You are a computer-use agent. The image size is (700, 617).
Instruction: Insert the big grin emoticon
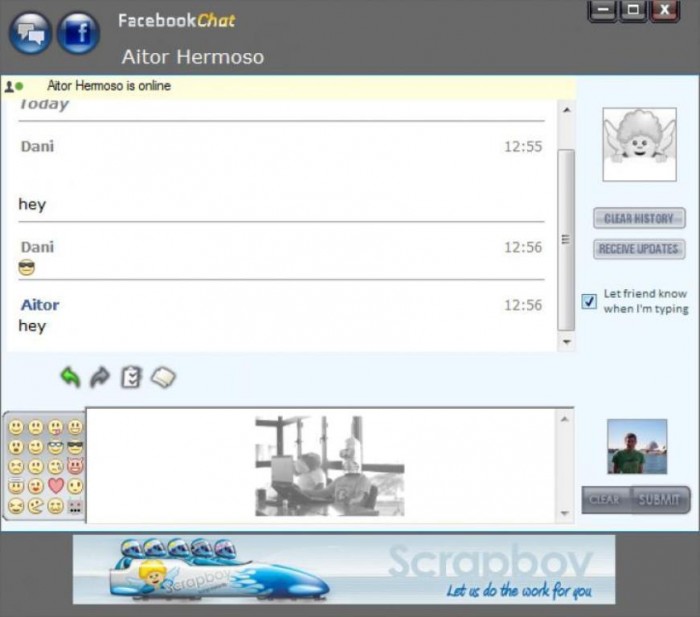click(x=75, y=427)
